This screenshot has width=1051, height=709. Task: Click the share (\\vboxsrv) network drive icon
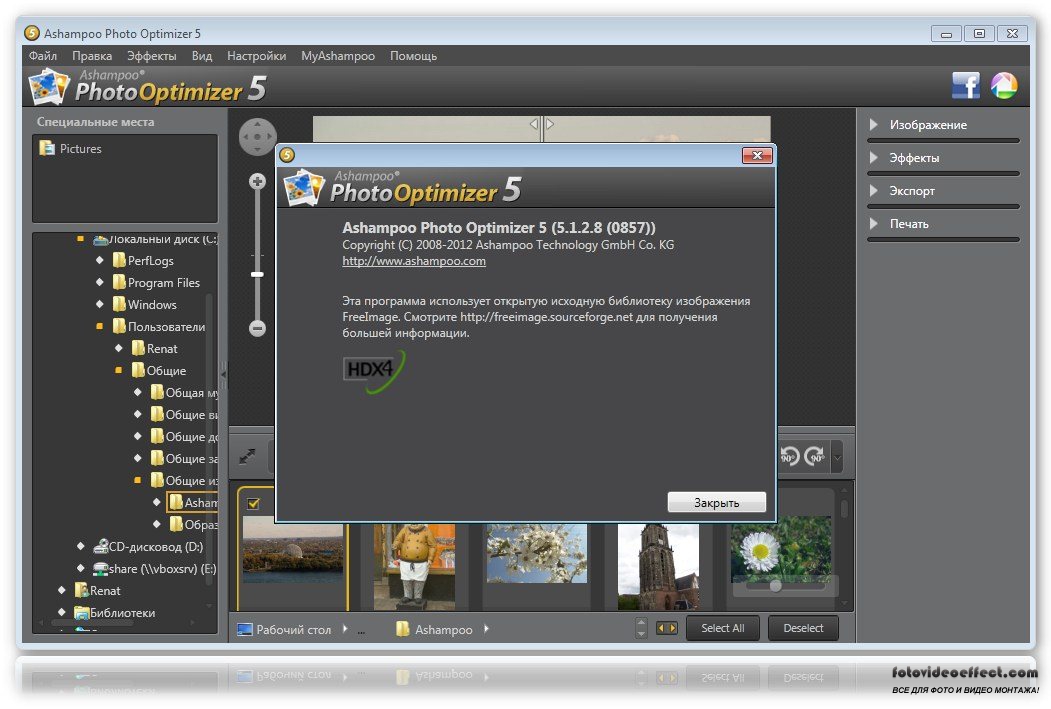101,568
